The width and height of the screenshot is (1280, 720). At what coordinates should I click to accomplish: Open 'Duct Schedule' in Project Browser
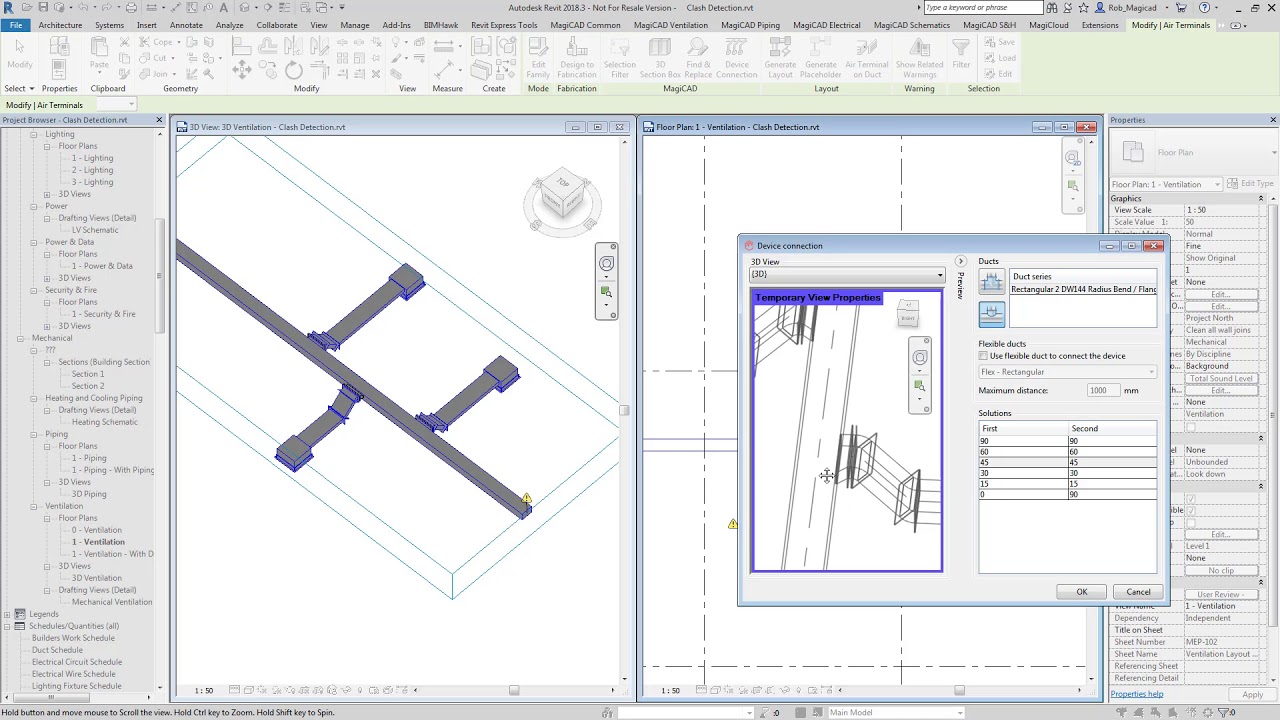(x=57, y=650)
